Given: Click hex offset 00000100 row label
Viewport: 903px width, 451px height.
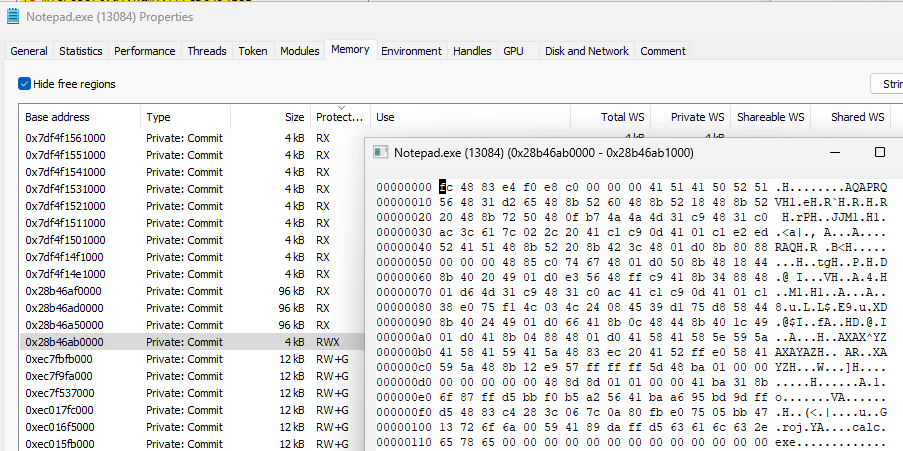Looking at the screenshot, I should (x=404, y=427).
